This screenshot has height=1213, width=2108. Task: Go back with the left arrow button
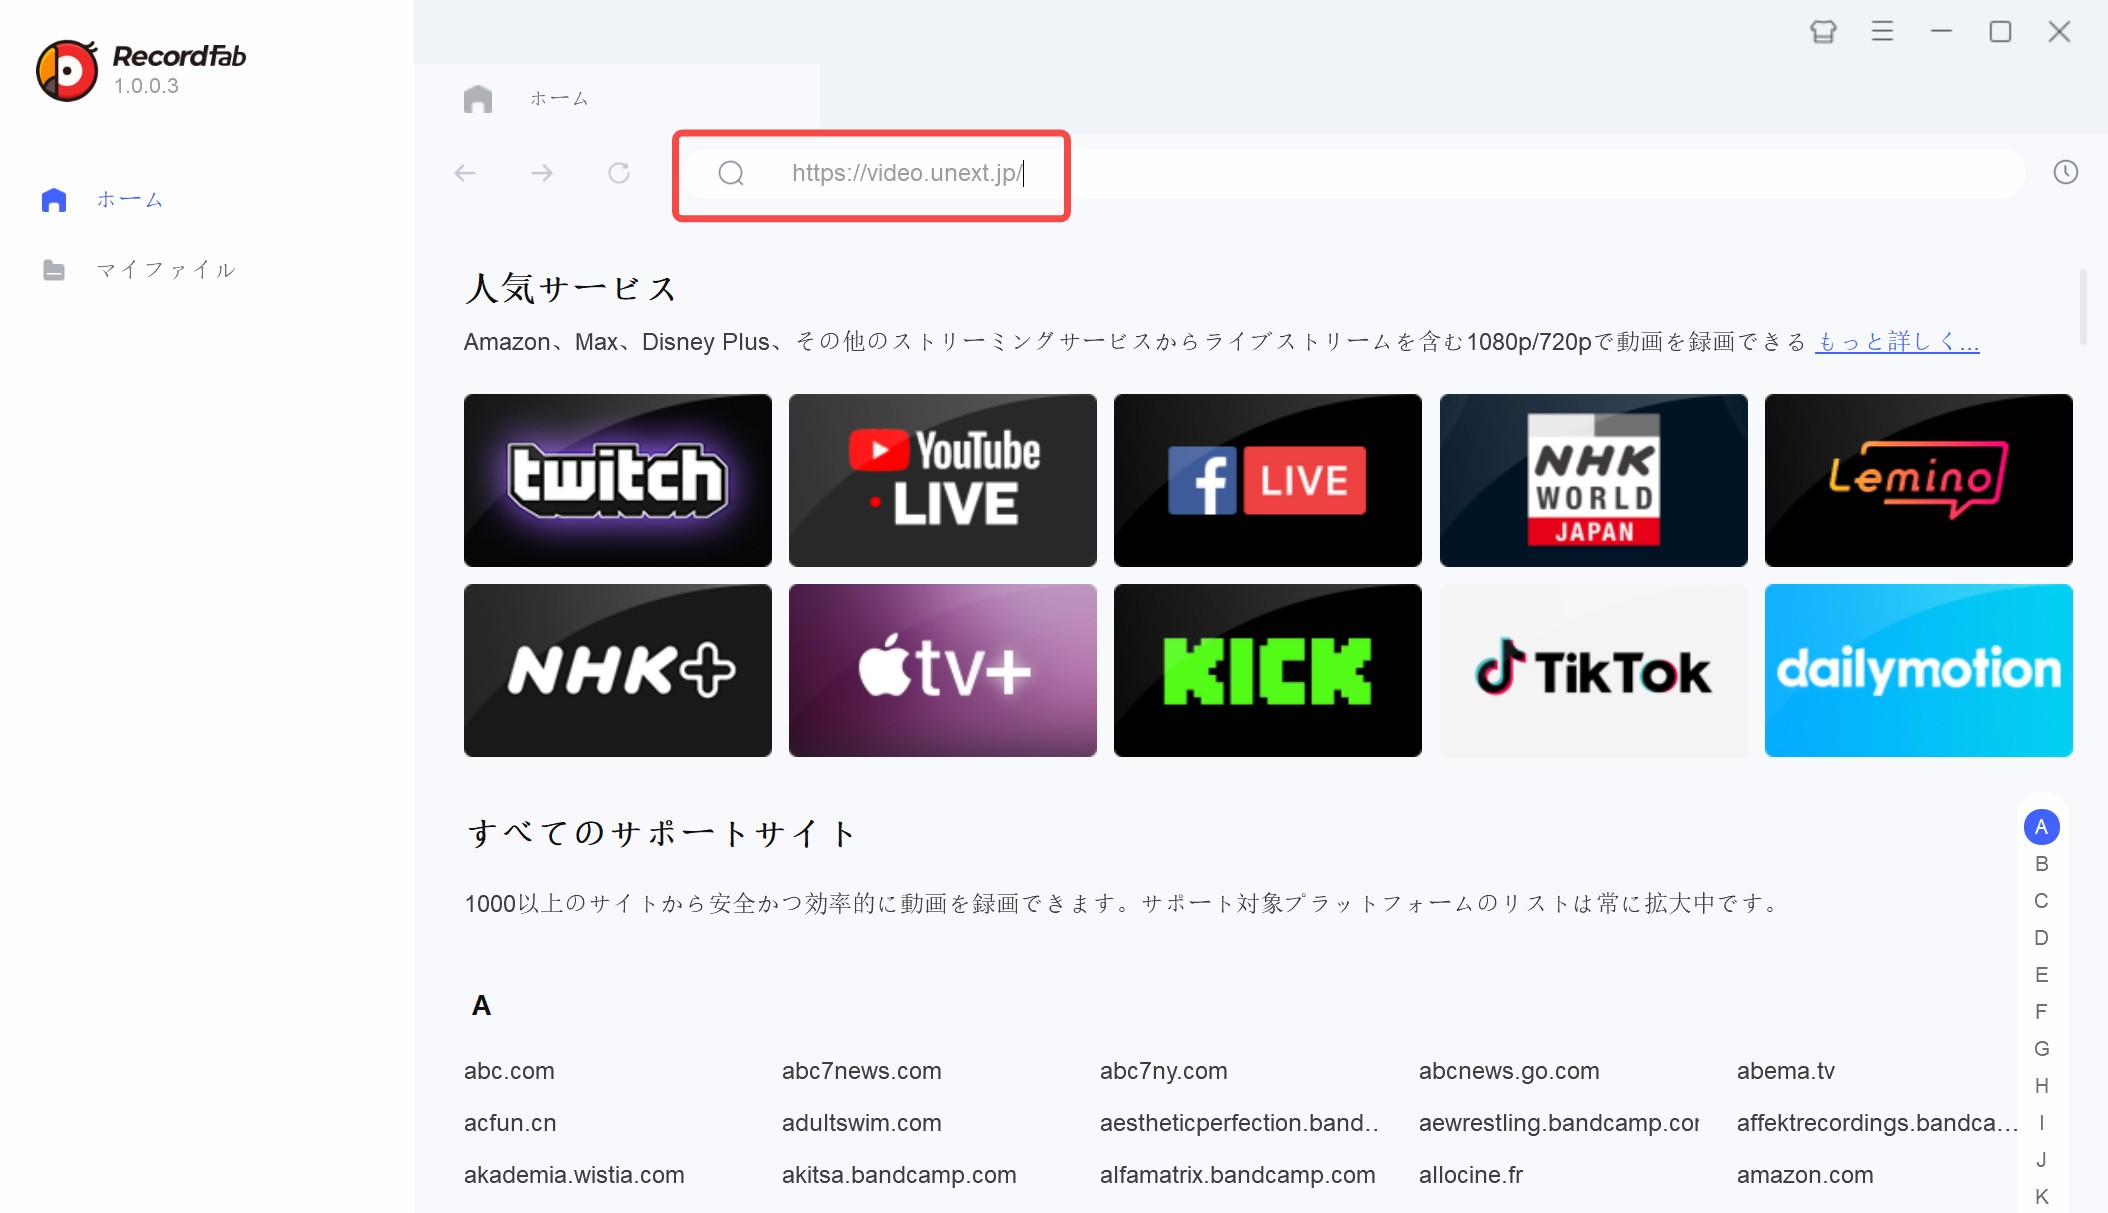pyautogui.click(x=465, y=173)
